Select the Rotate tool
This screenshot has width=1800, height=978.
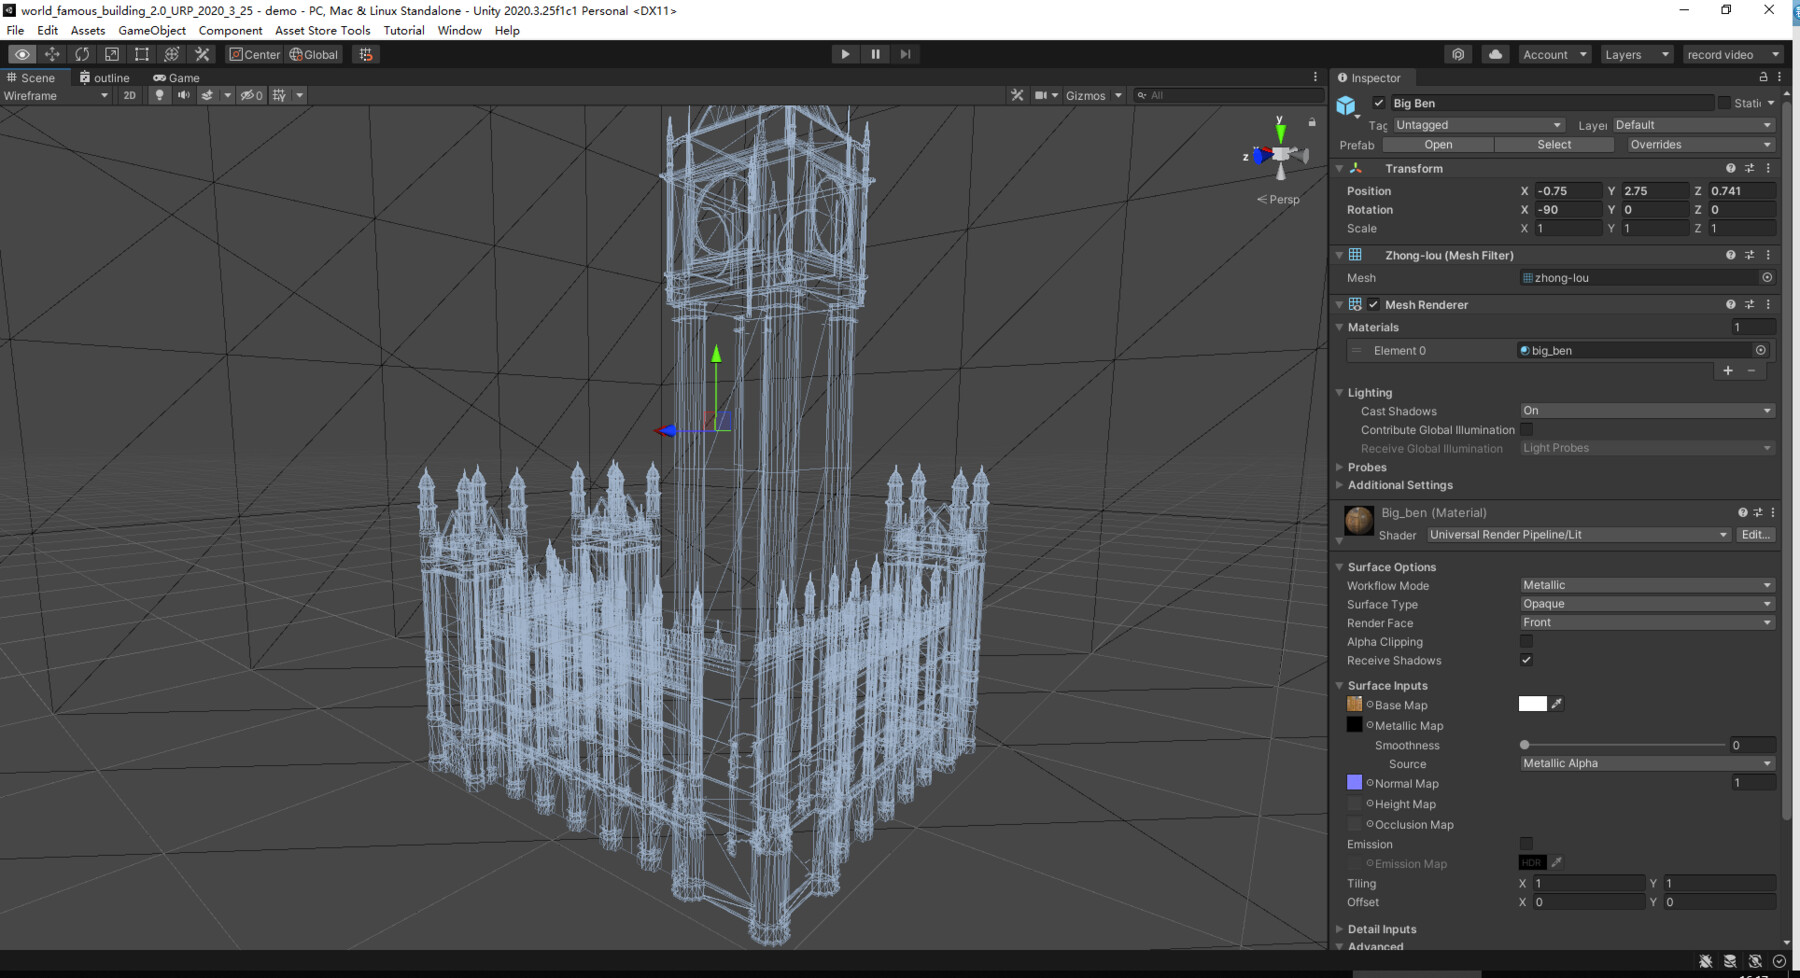[82, 54]
